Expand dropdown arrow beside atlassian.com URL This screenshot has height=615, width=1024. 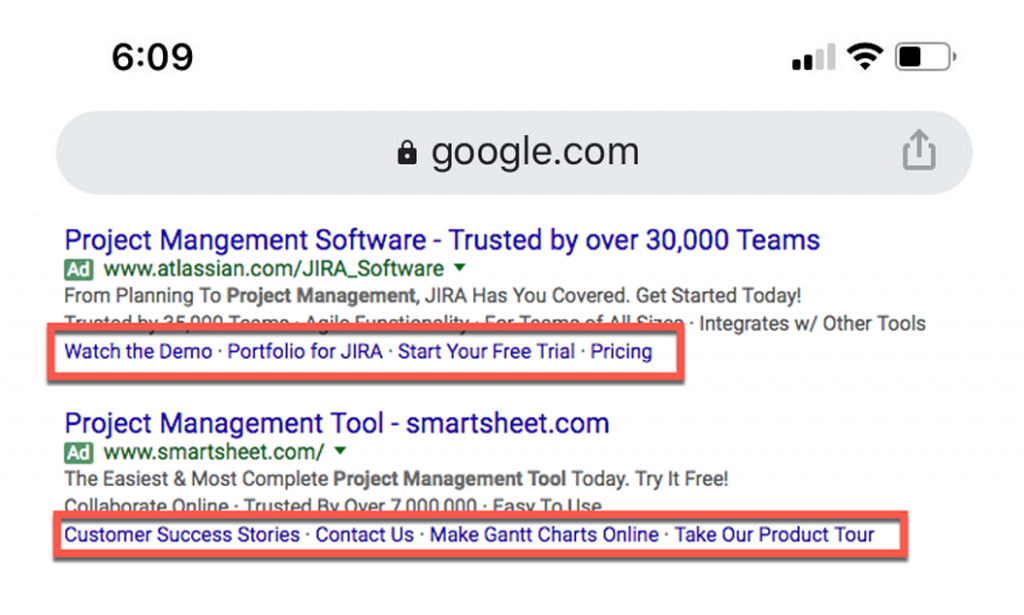coord(460,268)
